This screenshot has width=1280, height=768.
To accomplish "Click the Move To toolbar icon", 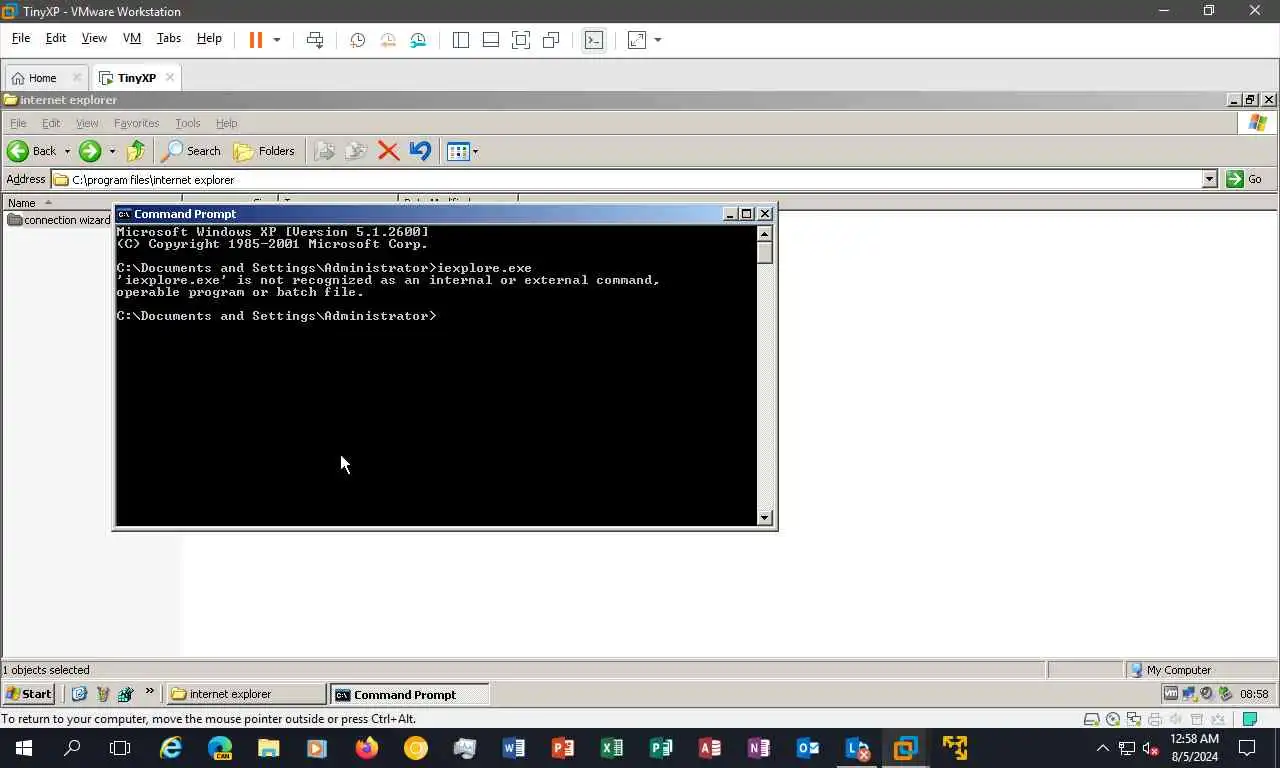I will (324, 151).
